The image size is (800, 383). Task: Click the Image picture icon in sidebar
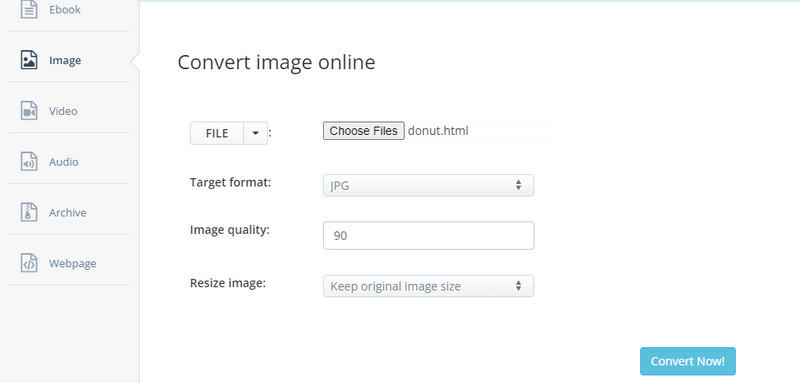[29, 60]
